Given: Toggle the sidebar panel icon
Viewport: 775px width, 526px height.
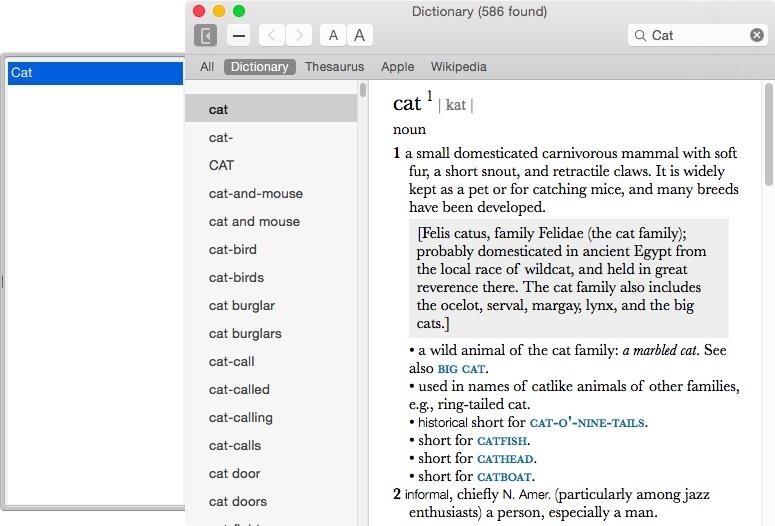Looking at the screenshot, I should [x=205, y=36].
